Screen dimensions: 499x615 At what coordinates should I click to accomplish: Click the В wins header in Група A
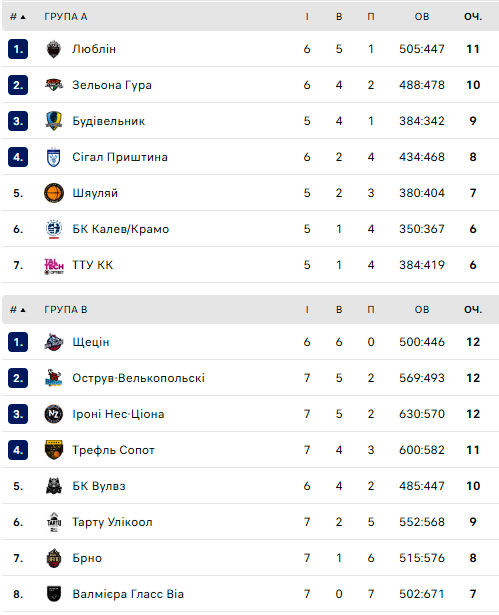click(x=339, y=16)
